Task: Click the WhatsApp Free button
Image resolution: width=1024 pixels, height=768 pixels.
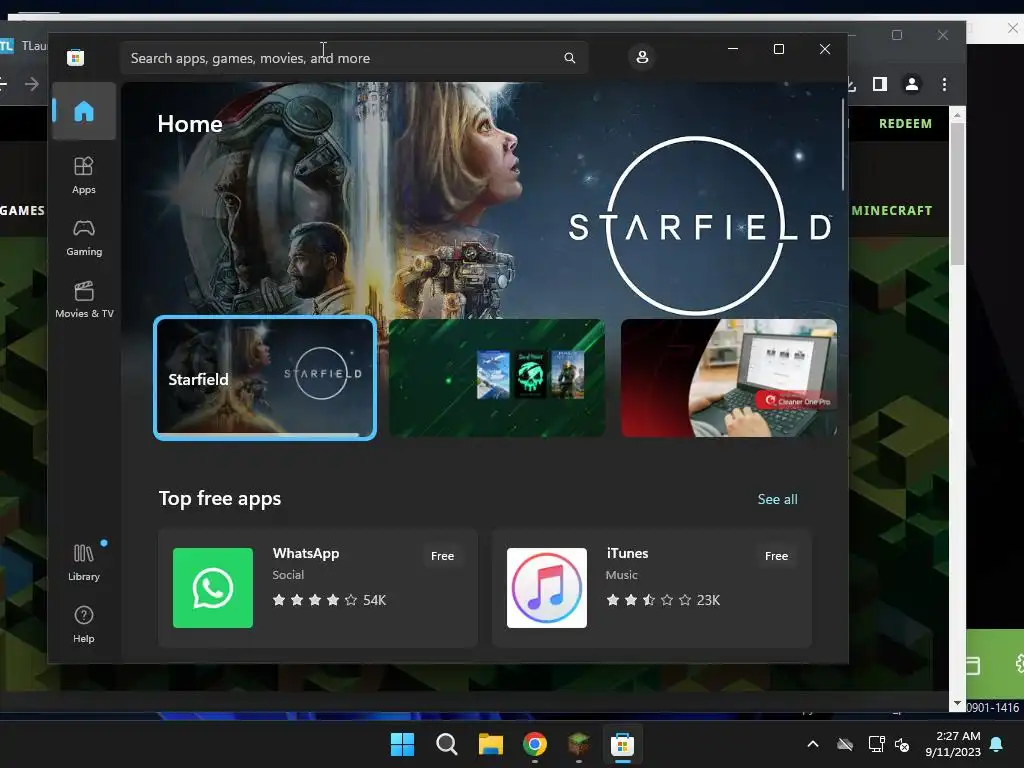Action: pyautogui.click(x=442, y=556)
